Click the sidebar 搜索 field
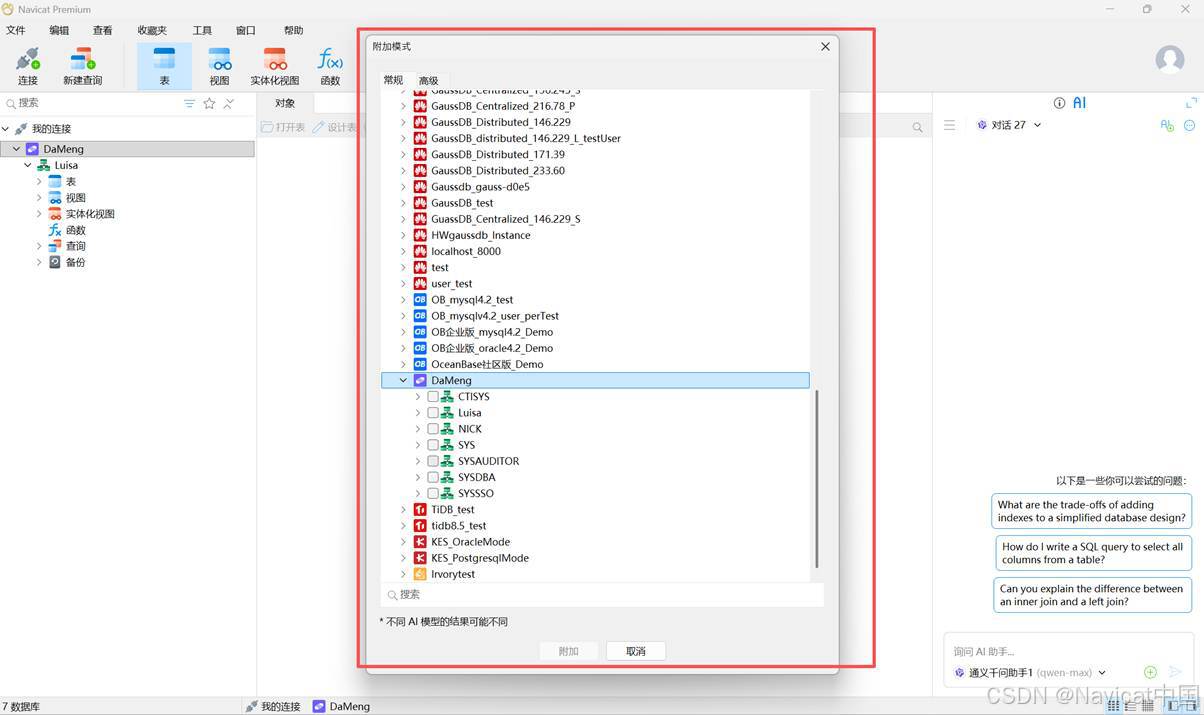The width and height of the screenshot is (1204, 715). pyautogui.click(x=92, y=103)
